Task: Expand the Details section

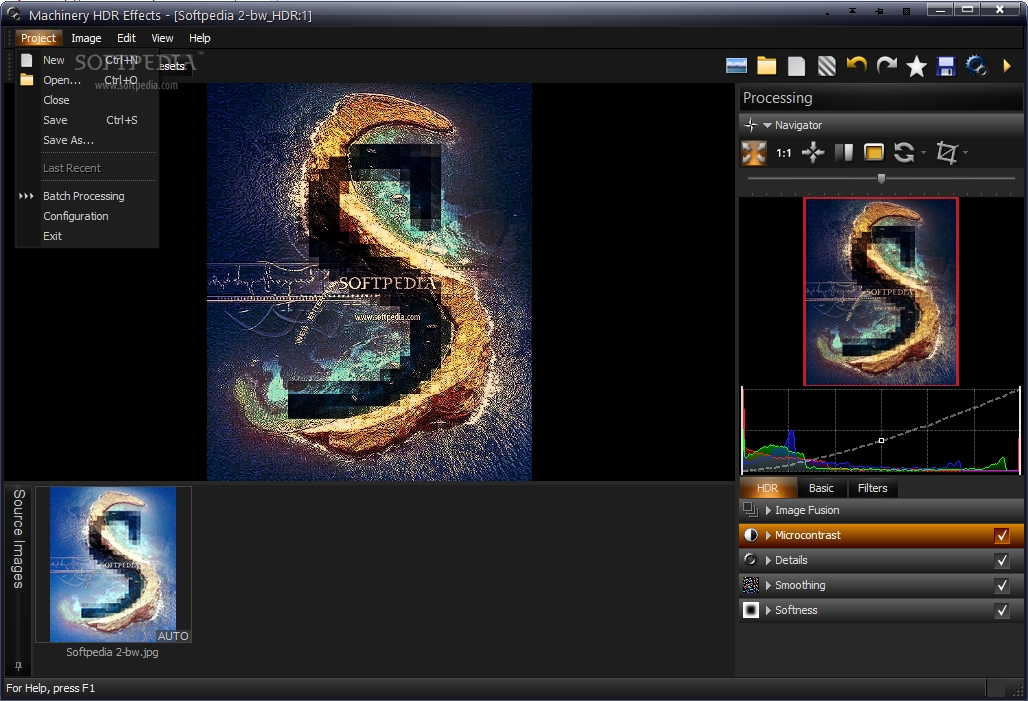Action: (768, 560)
